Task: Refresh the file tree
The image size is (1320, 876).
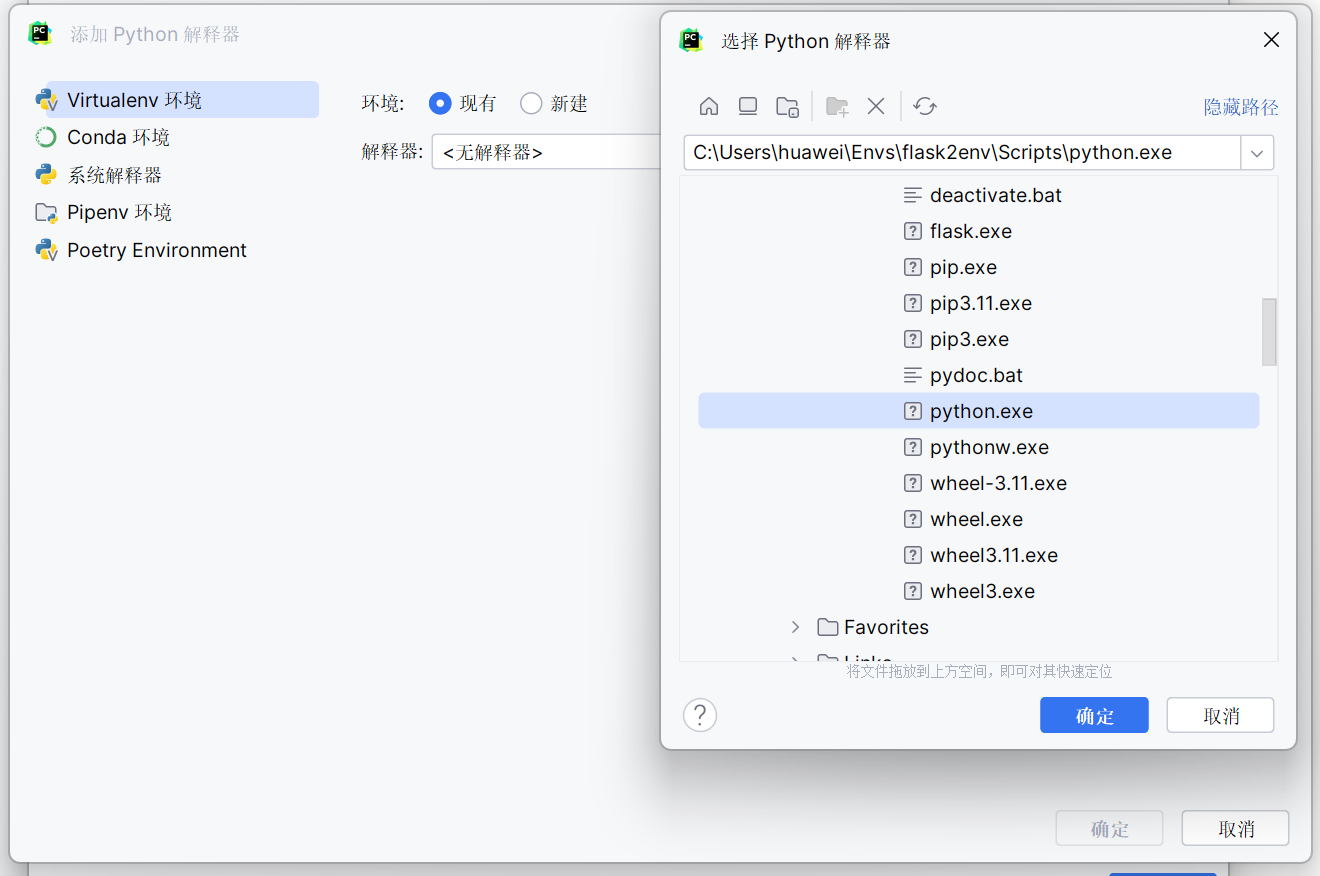Action: (925, 106)
